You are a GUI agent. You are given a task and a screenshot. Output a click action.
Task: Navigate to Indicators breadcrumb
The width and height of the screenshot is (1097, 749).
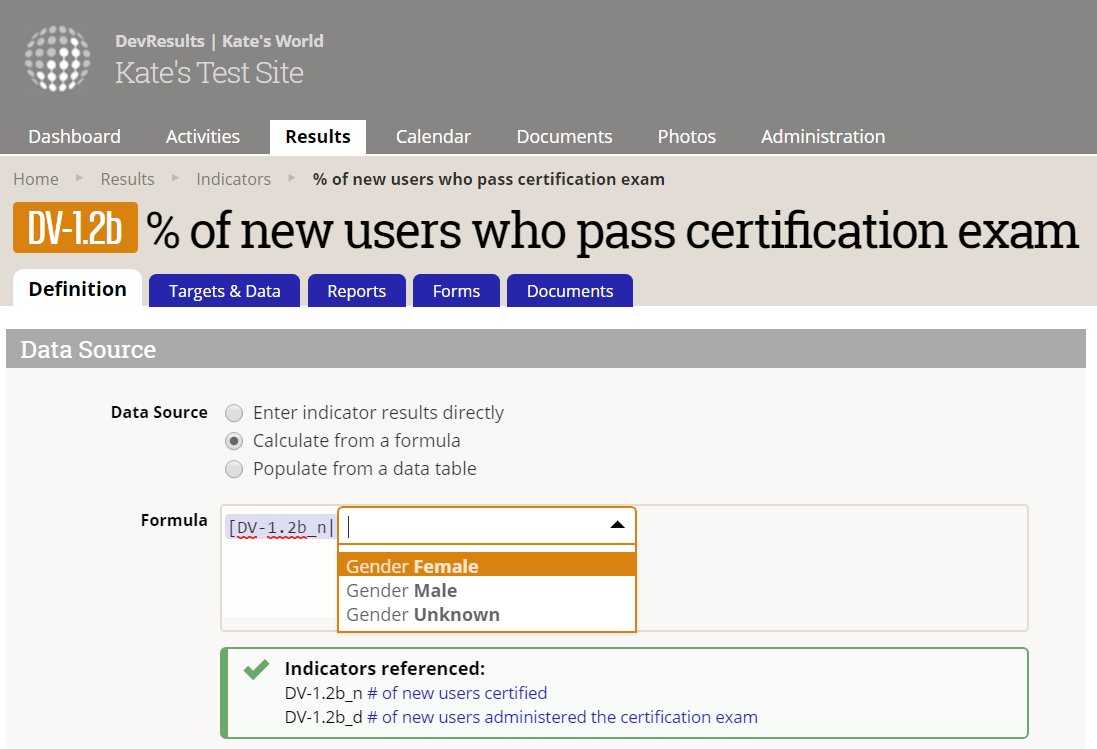(x=233, y=179)
